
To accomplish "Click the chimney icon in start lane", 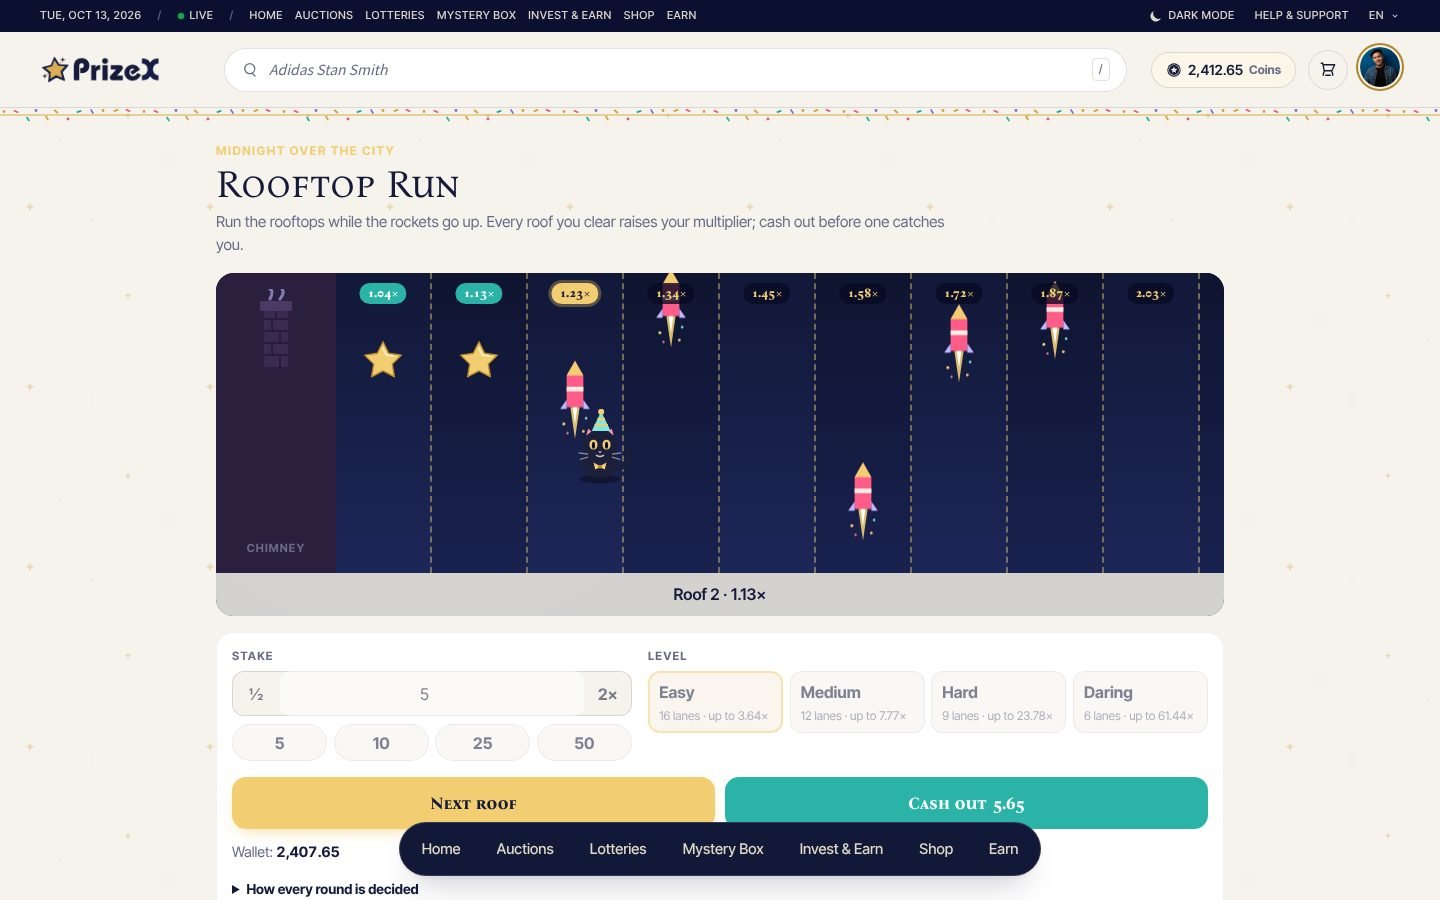I will (x=276, y=329).
